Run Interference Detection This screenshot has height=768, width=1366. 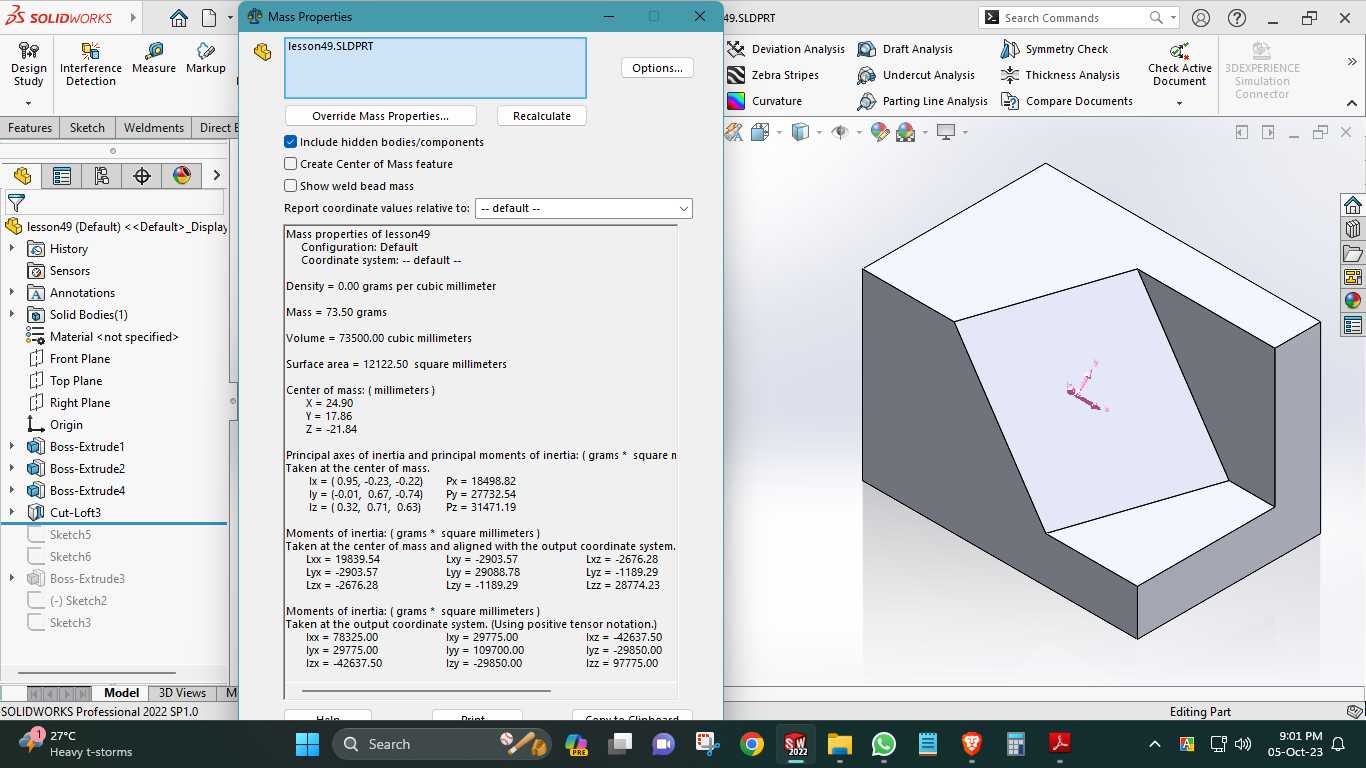tap(91, 64)
